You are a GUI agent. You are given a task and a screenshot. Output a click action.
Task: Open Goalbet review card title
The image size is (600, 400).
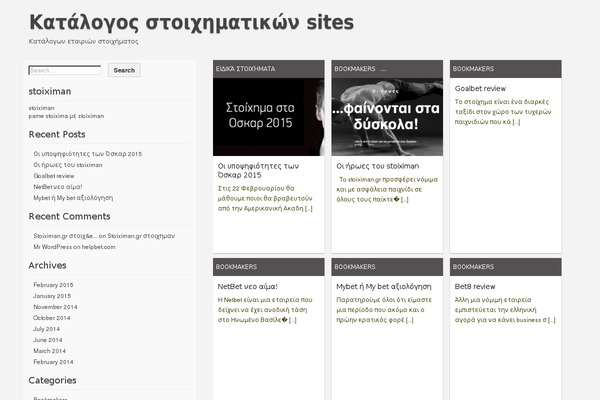pos(480,88)
